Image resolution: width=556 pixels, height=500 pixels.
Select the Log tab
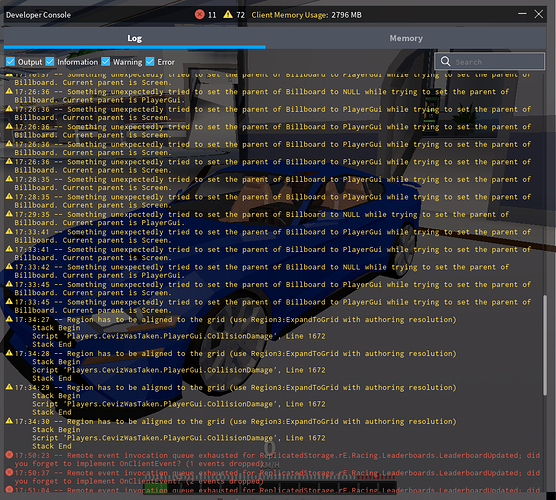coord(134,38)
